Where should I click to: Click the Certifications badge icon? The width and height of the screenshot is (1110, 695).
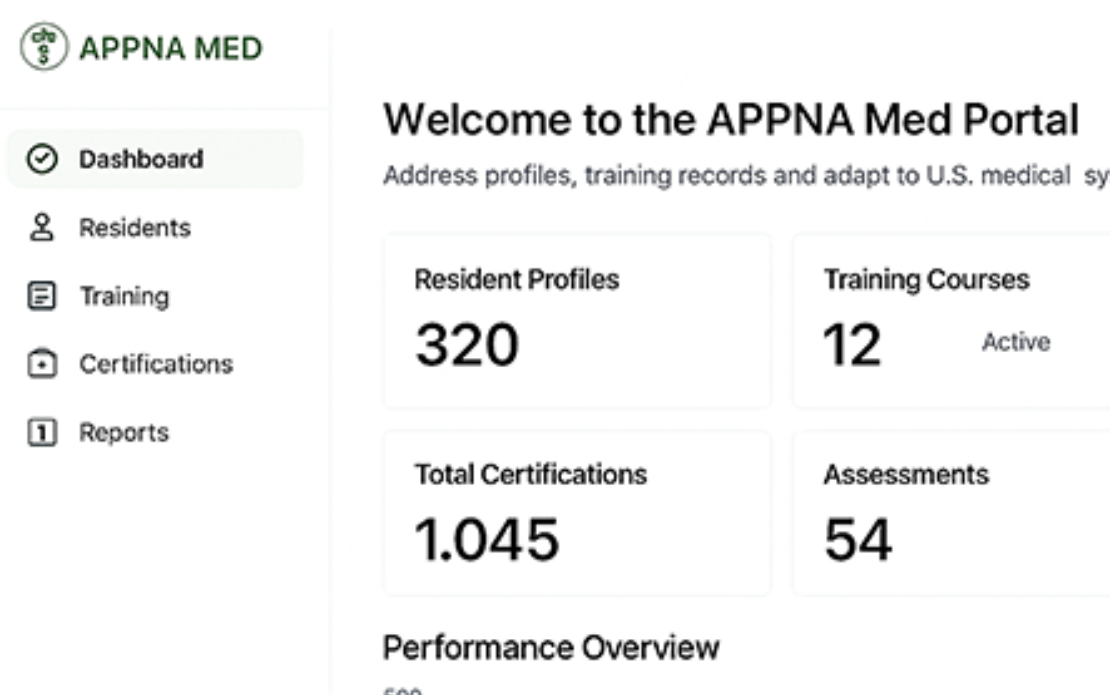point(42,364)
